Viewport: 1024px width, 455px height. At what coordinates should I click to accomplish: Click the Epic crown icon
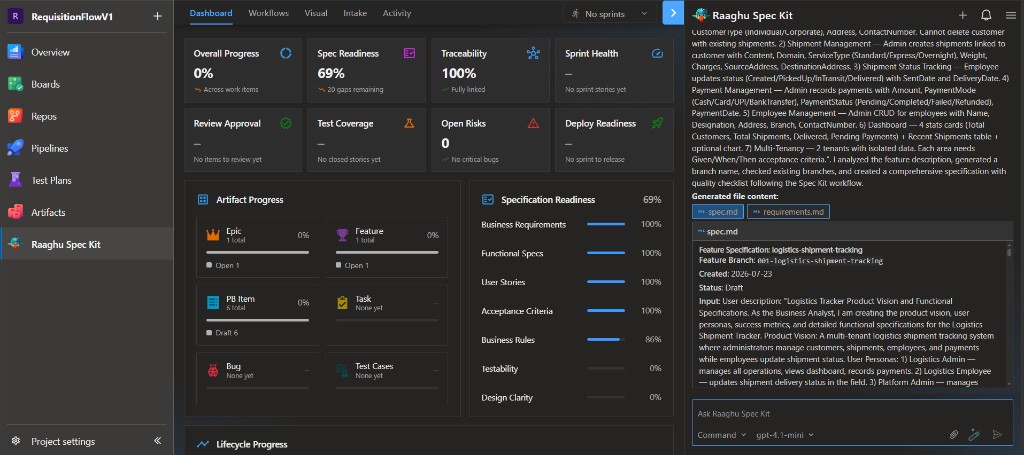pos(213,234)
